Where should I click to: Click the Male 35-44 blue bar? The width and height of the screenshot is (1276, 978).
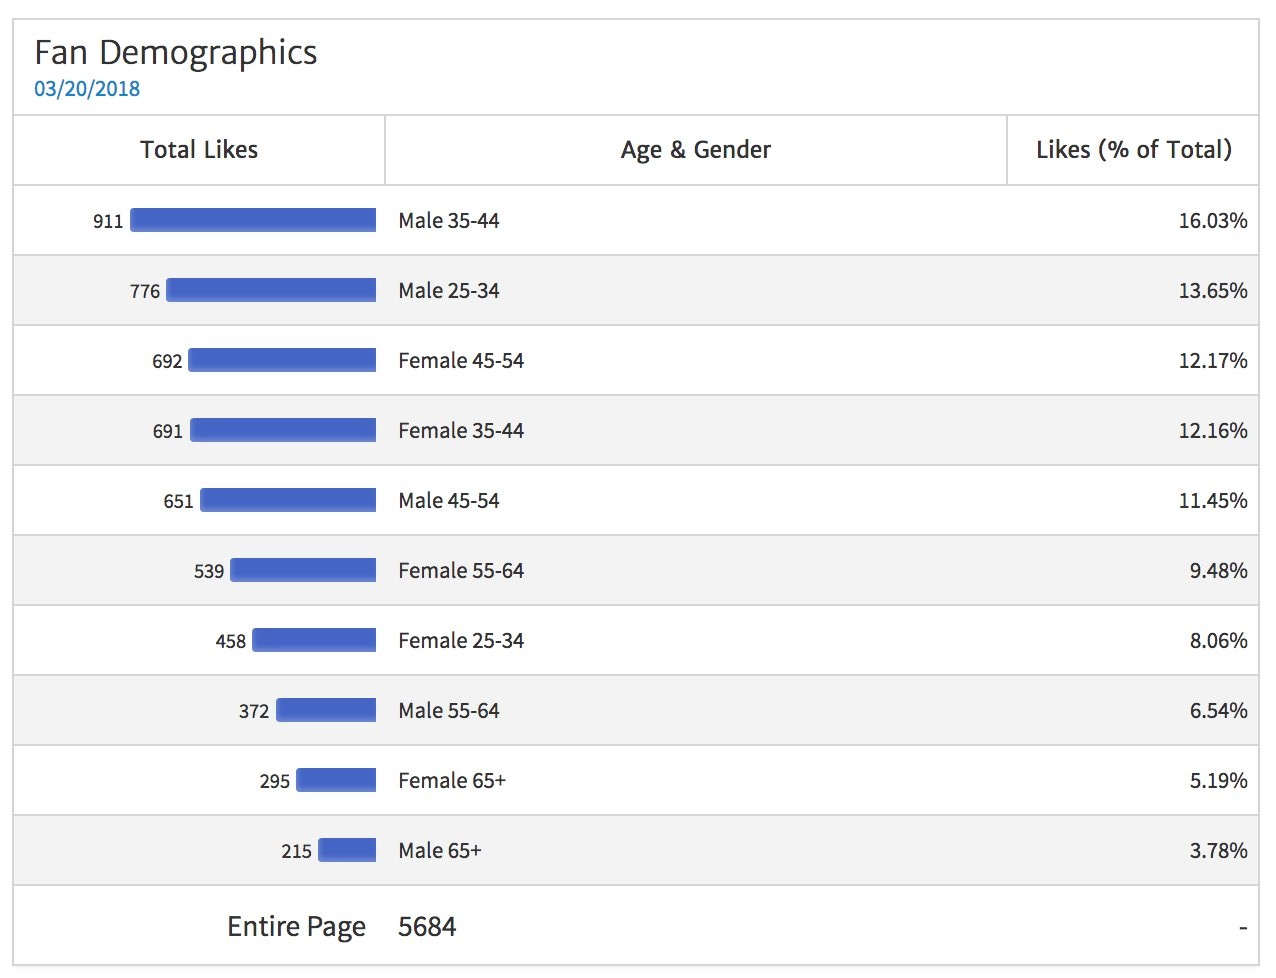[253, 220]
